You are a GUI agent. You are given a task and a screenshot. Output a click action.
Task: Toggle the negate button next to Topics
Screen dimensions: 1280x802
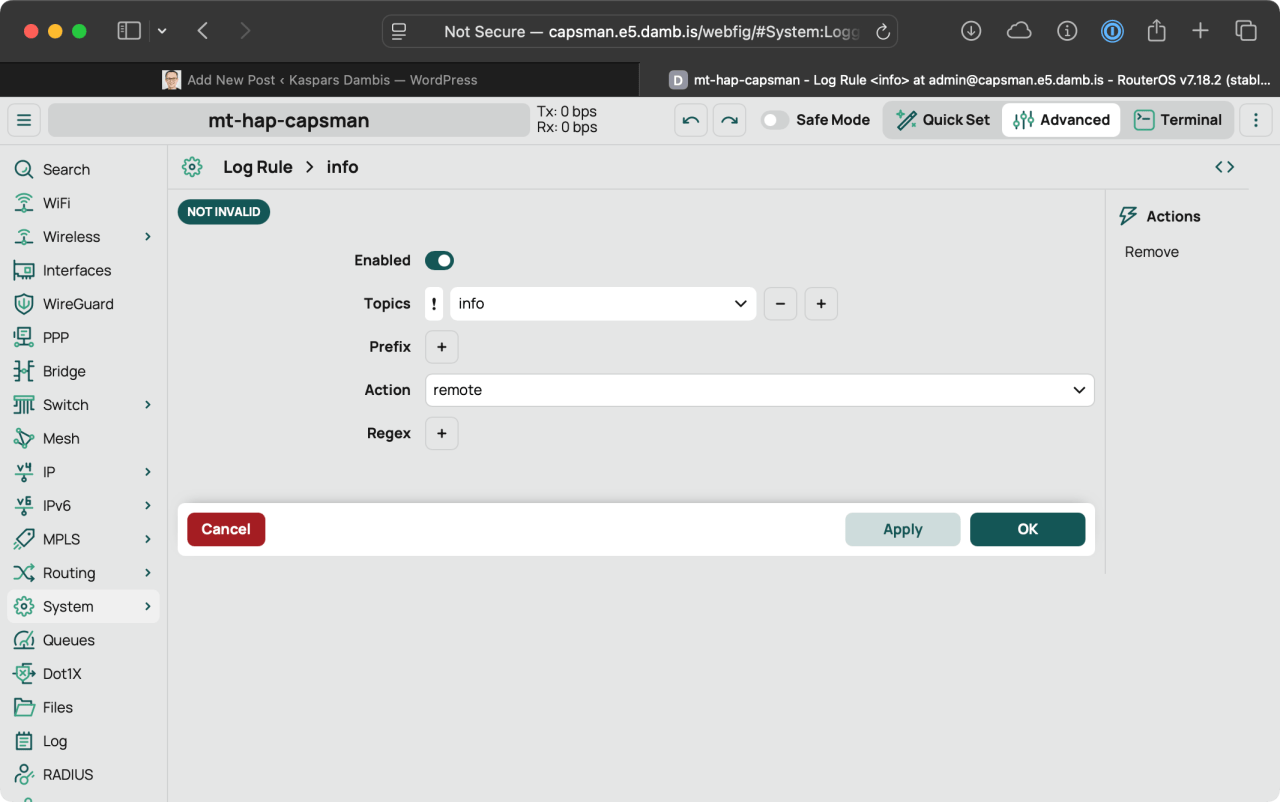433,303
